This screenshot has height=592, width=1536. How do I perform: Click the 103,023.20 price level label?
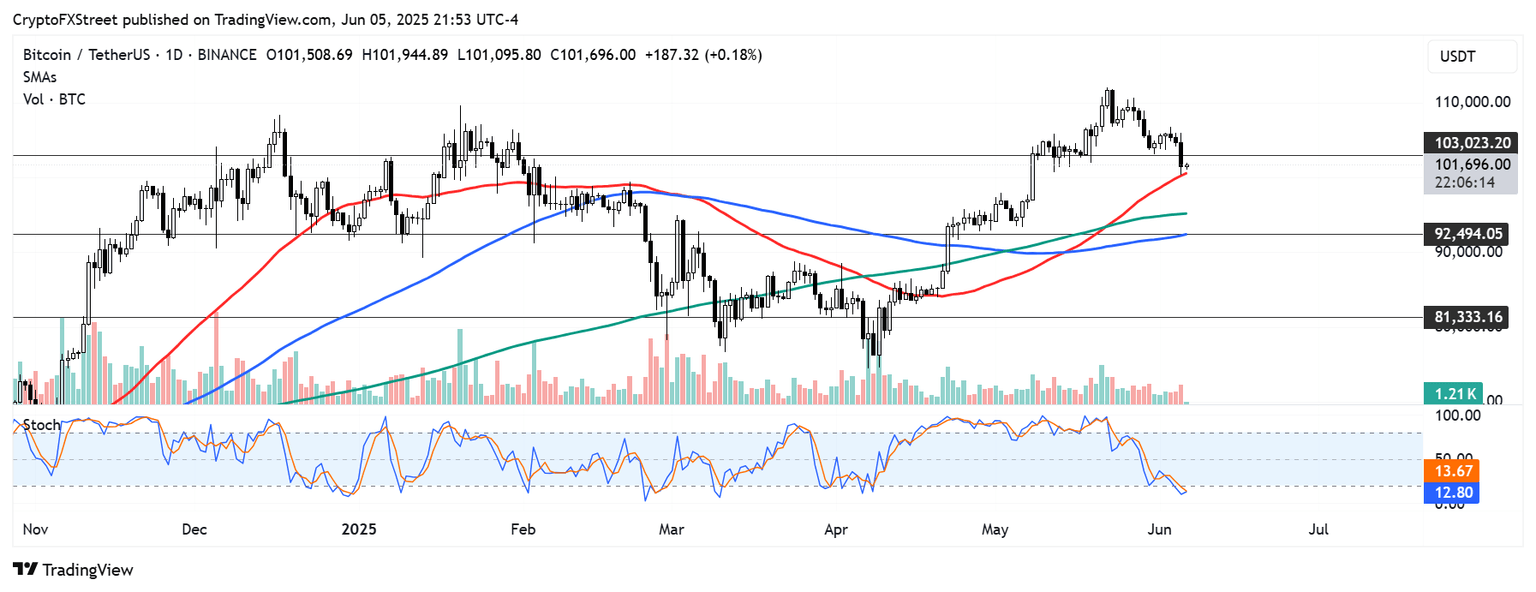click(1467, 143)
